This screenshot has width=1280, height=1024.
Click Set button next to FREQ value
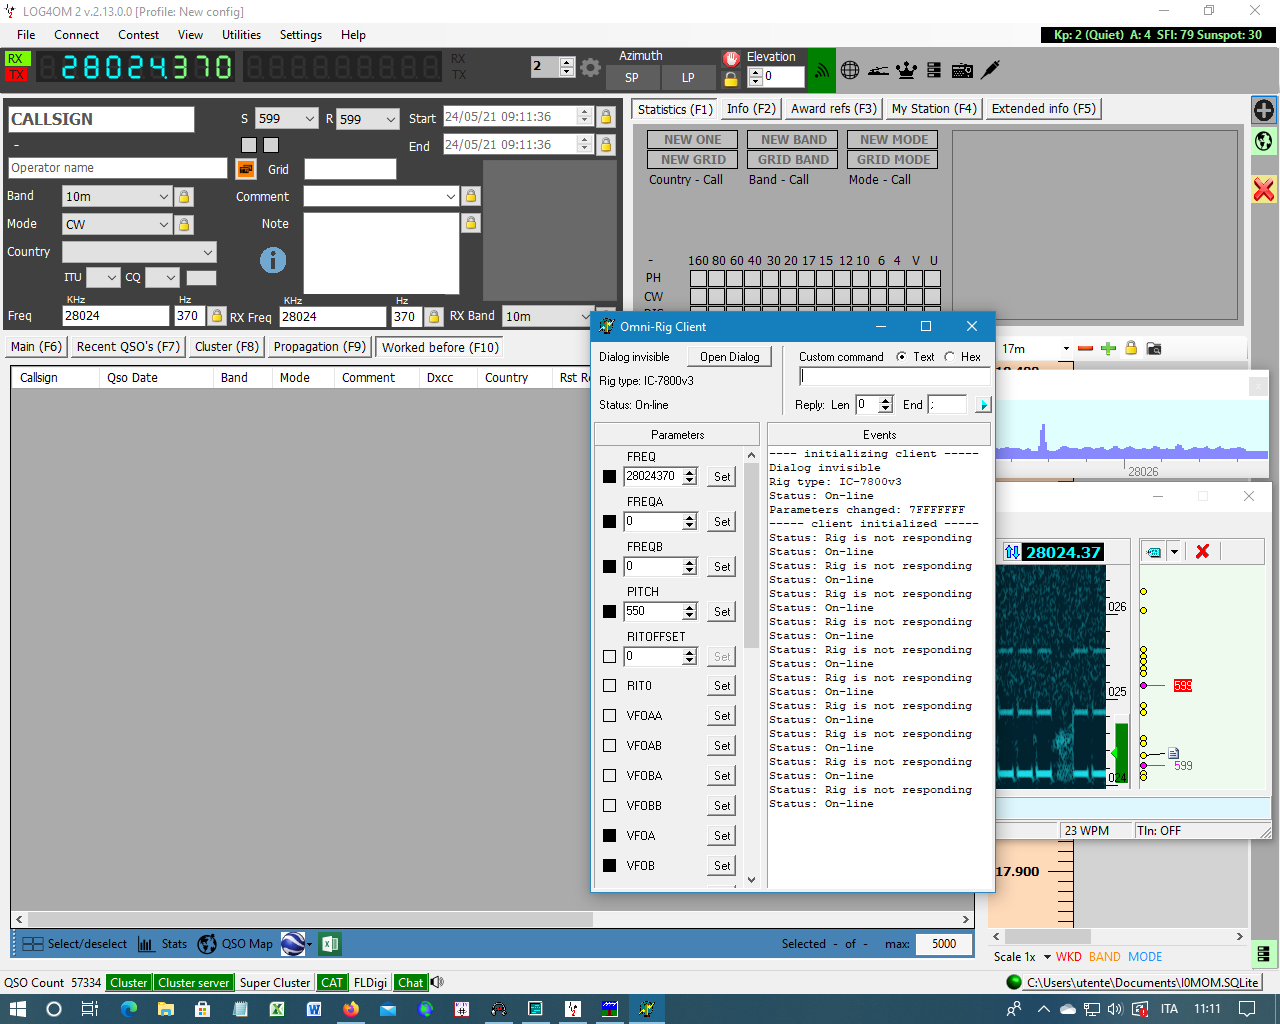[x=722, y=477]
